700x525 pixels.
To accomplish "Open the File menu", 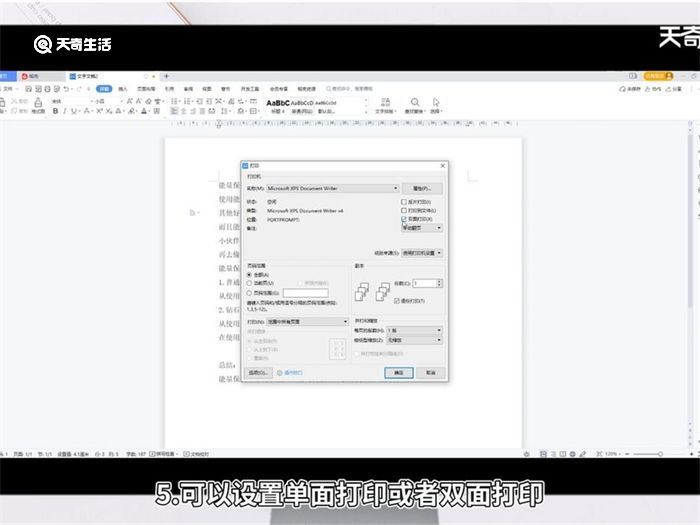I will pos(8,89).
